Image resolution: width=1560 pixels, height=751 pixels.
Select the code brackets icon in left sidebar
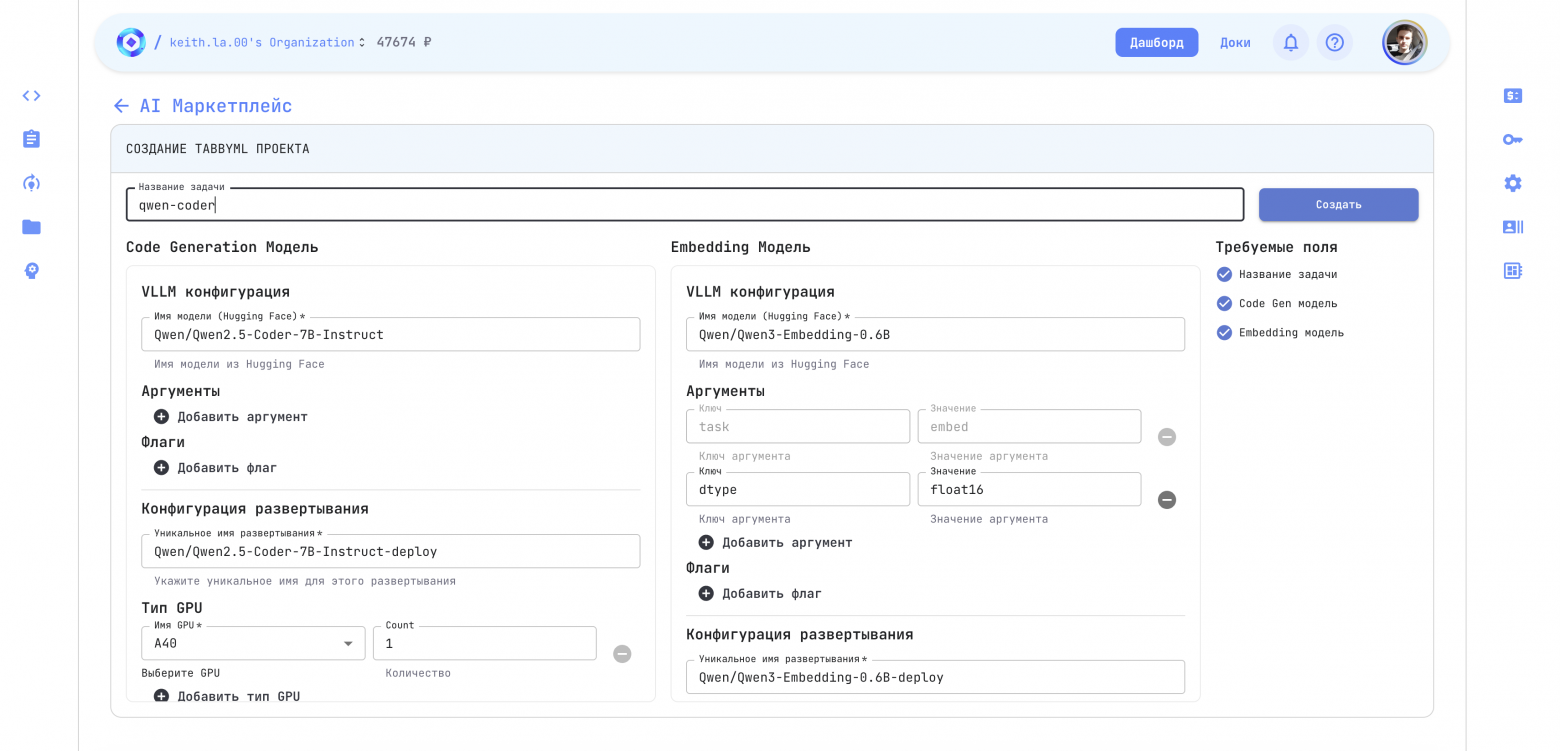[31, 95]
